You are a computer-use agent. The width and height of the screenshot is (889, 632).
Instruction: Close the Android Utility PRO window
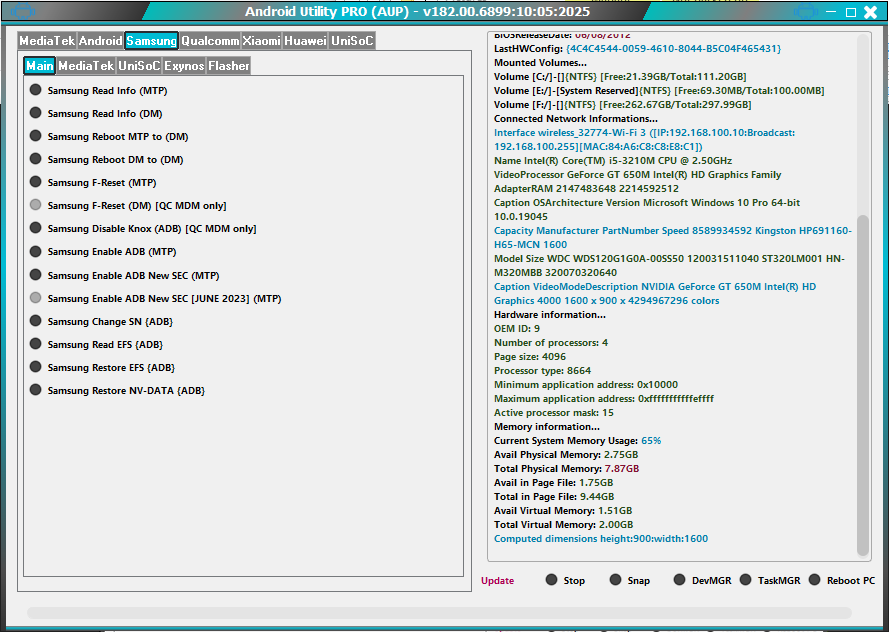pos(870,12)
